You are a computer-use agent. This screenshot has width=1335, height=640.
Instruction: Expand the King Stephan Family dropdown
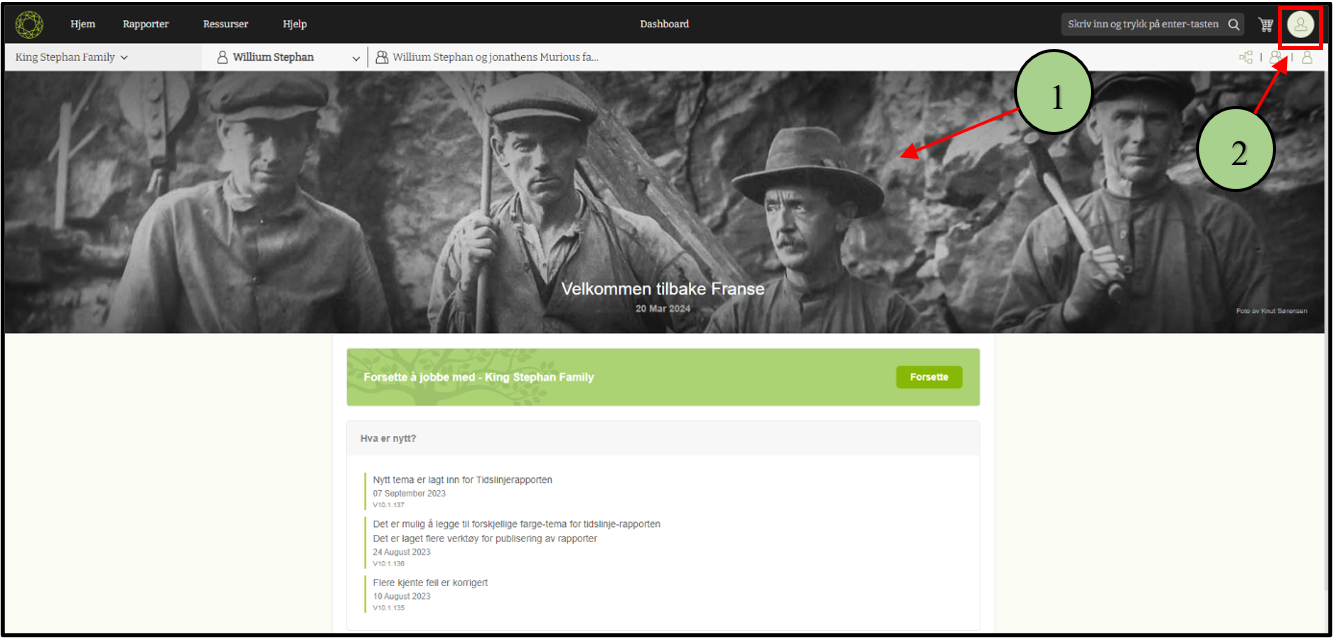(x=72, y=58)
